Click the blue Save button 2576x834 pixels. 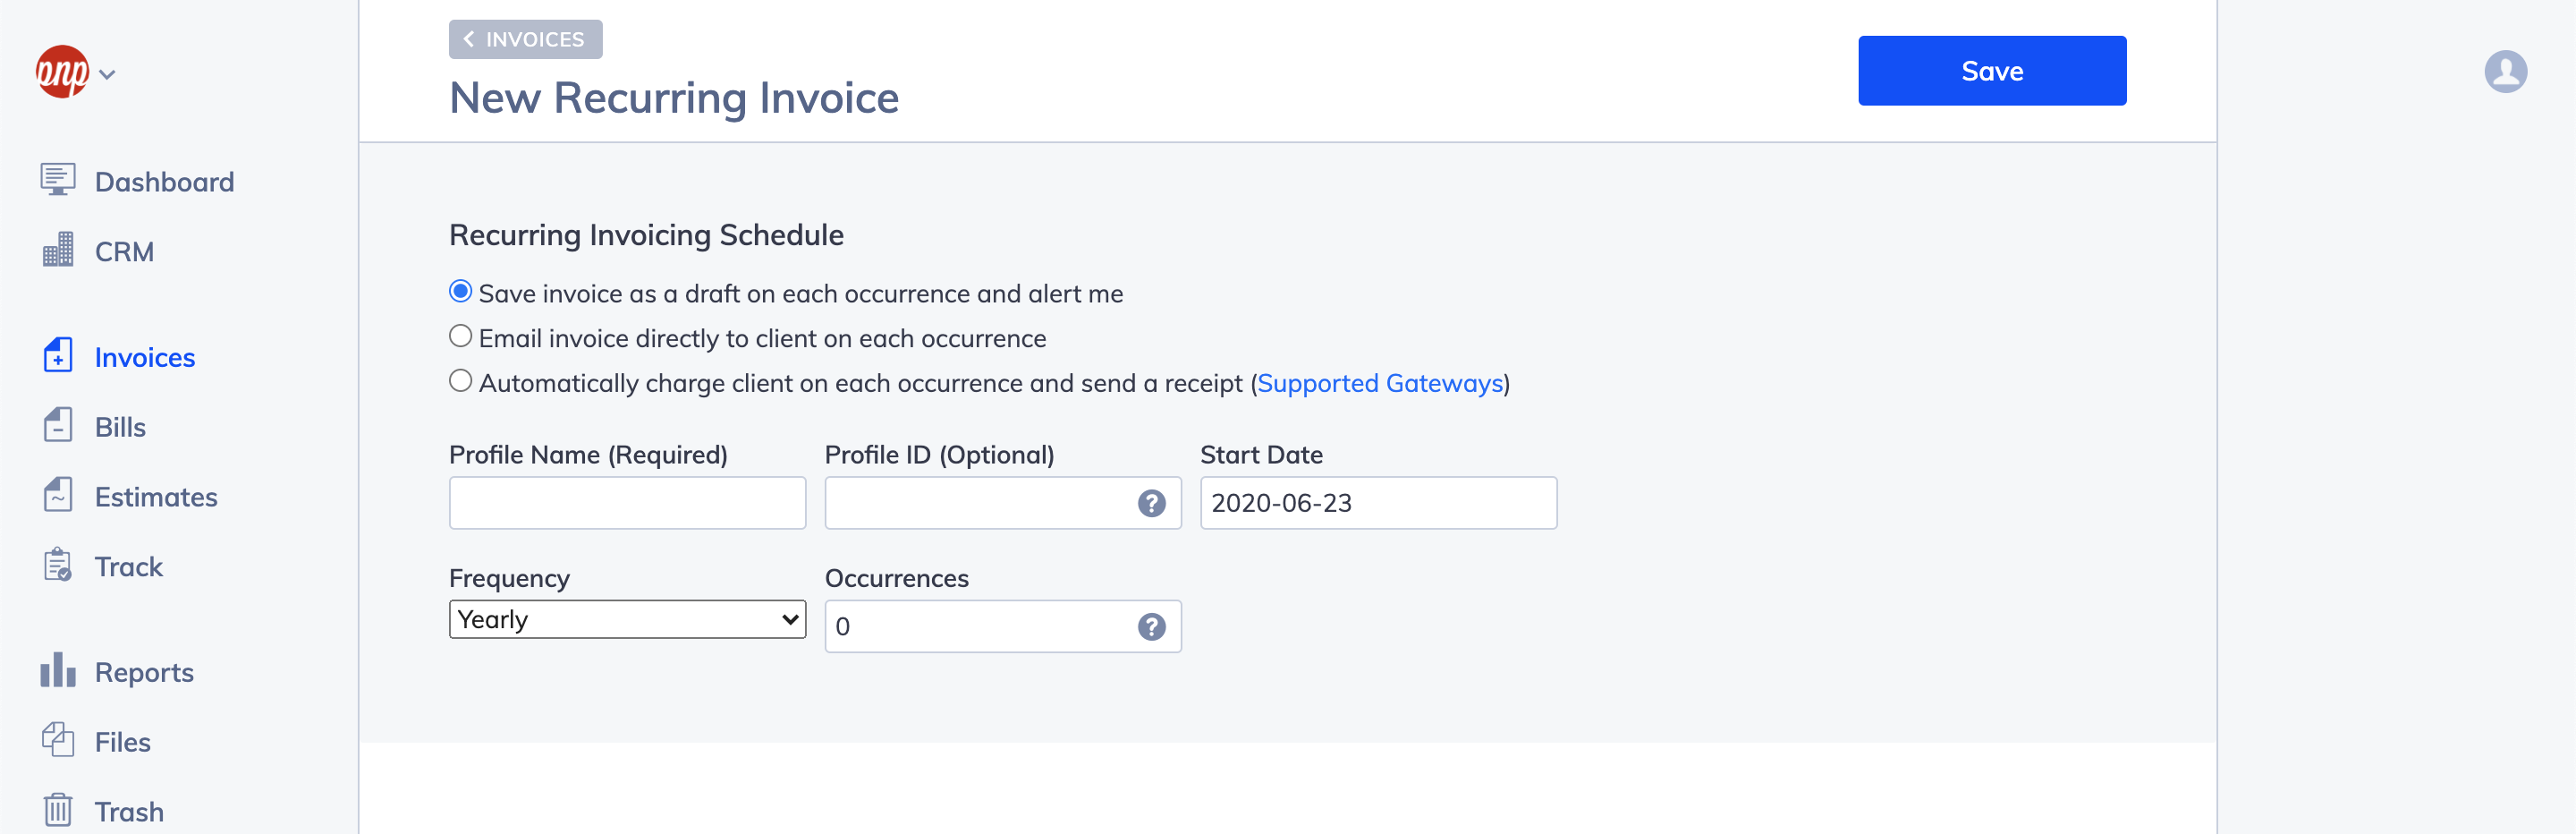1991,71
